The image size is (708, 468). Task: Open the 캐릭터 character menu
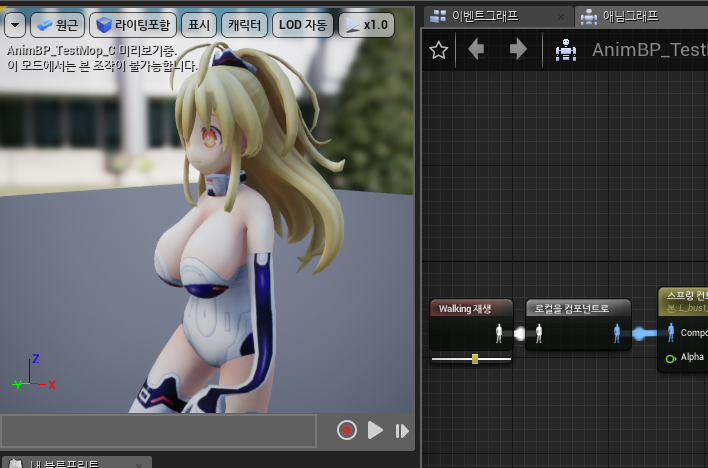[244, 25]
